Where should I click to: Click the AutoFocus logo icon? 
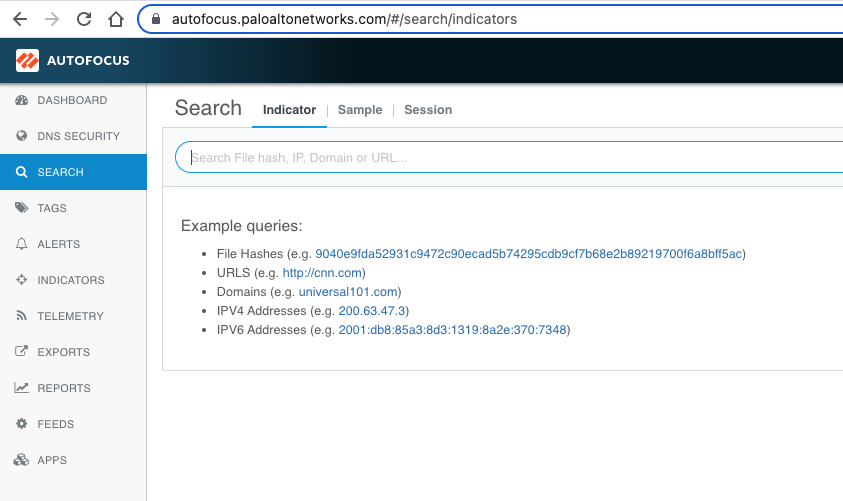tap(27, 60)
